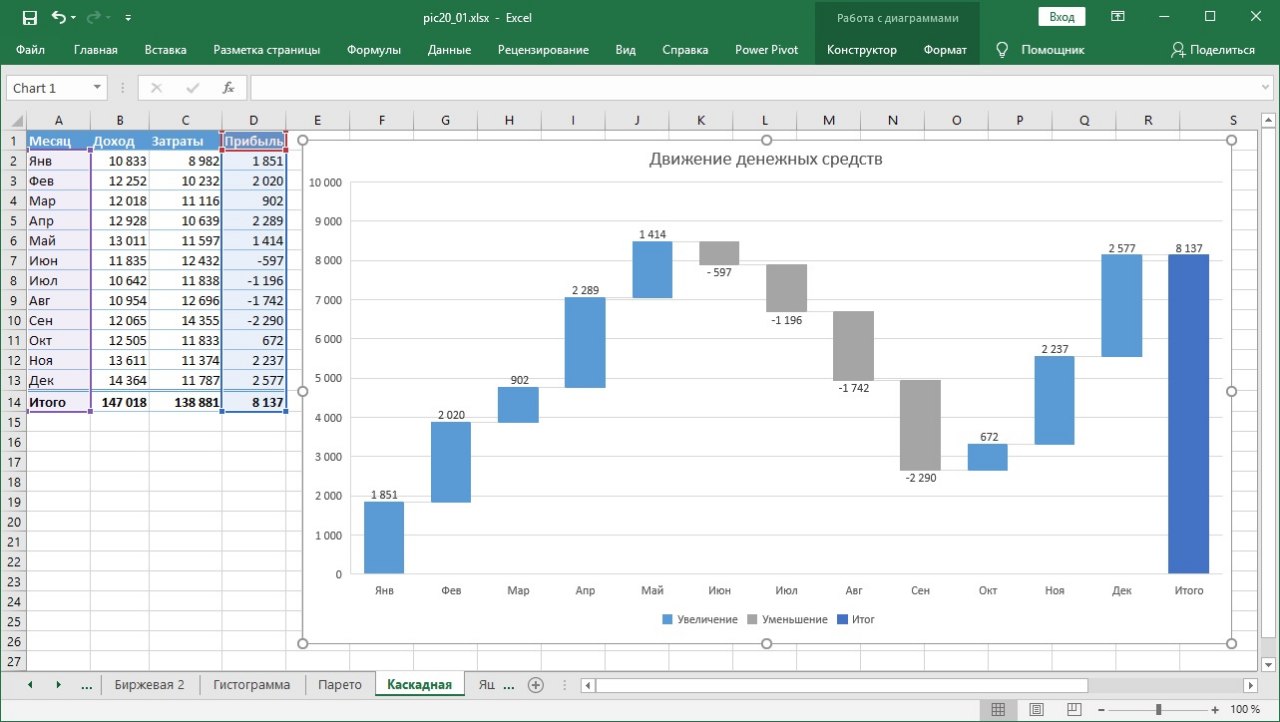Click previous sheet navigation arrow
Image resolution: width=1280 pixels, height=722 pixels.
pos(29,685)
